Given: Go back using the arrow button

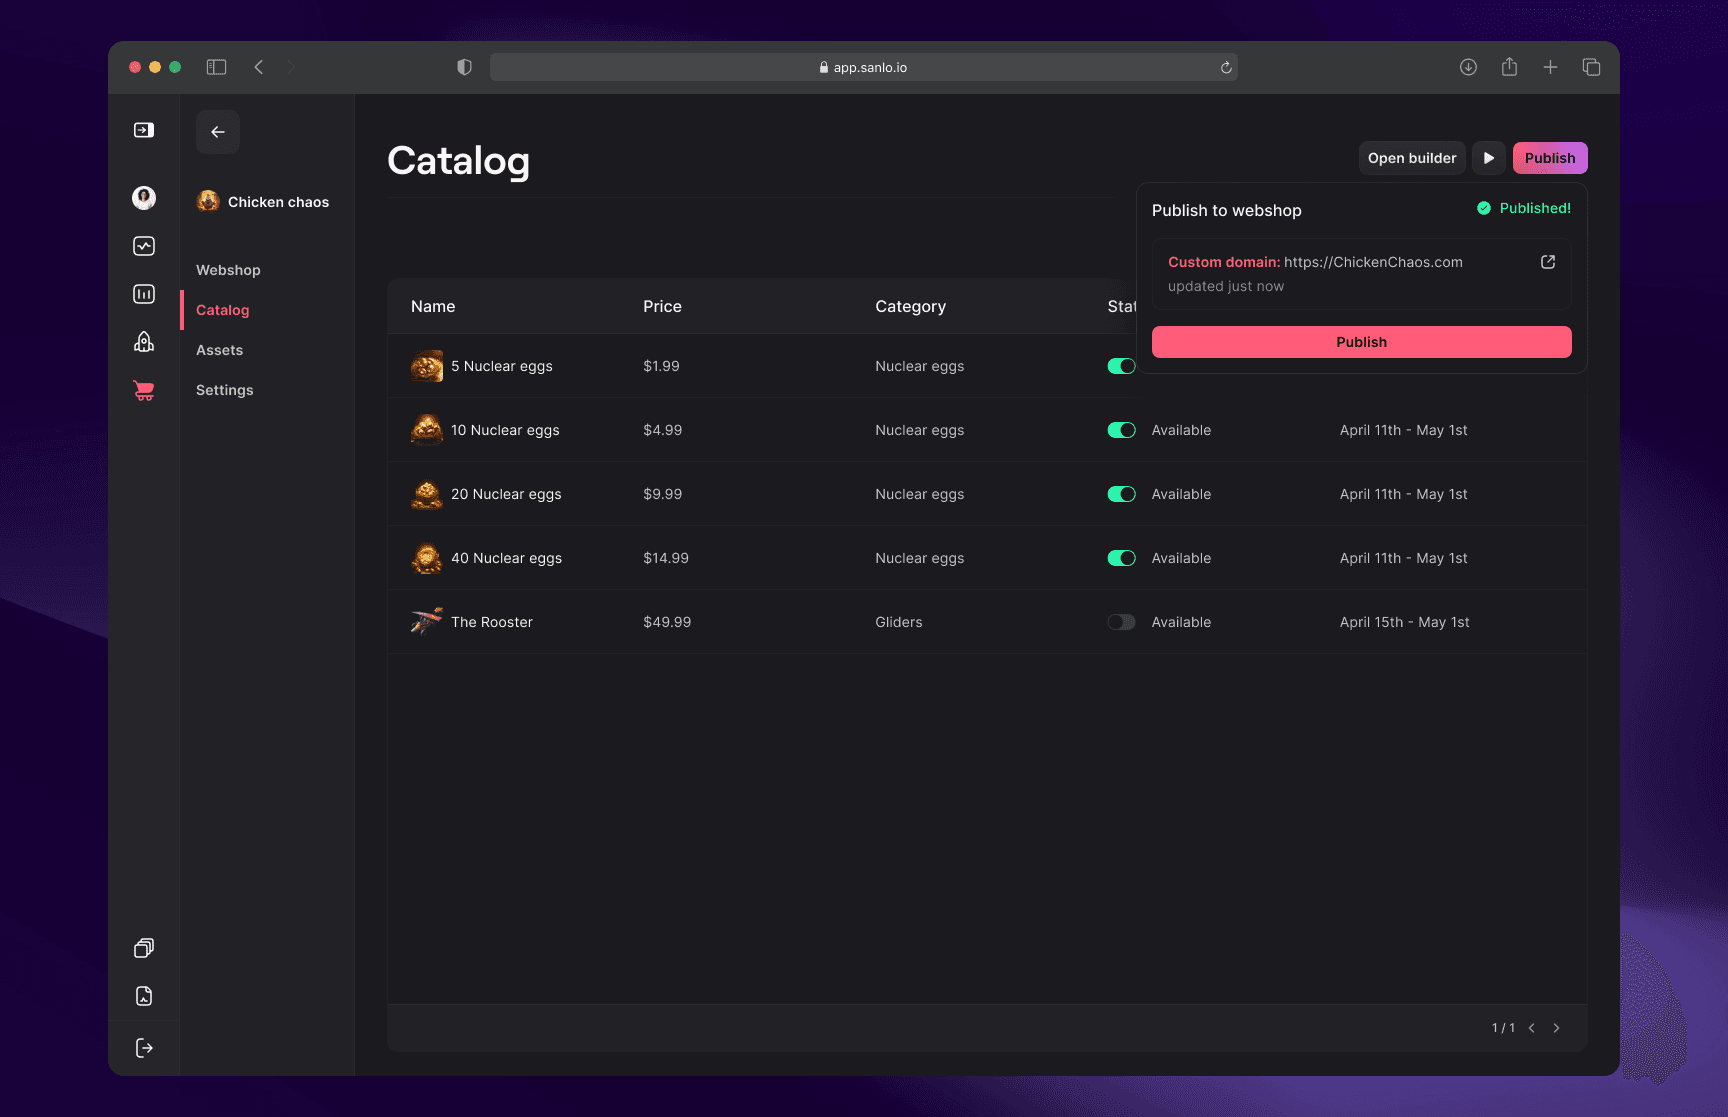Looking at the screenshot, I should (218, 132).
